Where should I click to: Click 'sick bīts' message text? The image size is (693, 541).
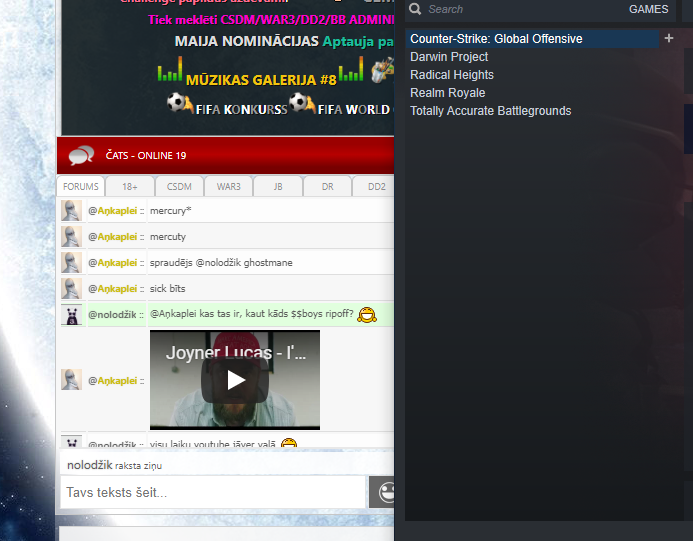tap(168, 289)
